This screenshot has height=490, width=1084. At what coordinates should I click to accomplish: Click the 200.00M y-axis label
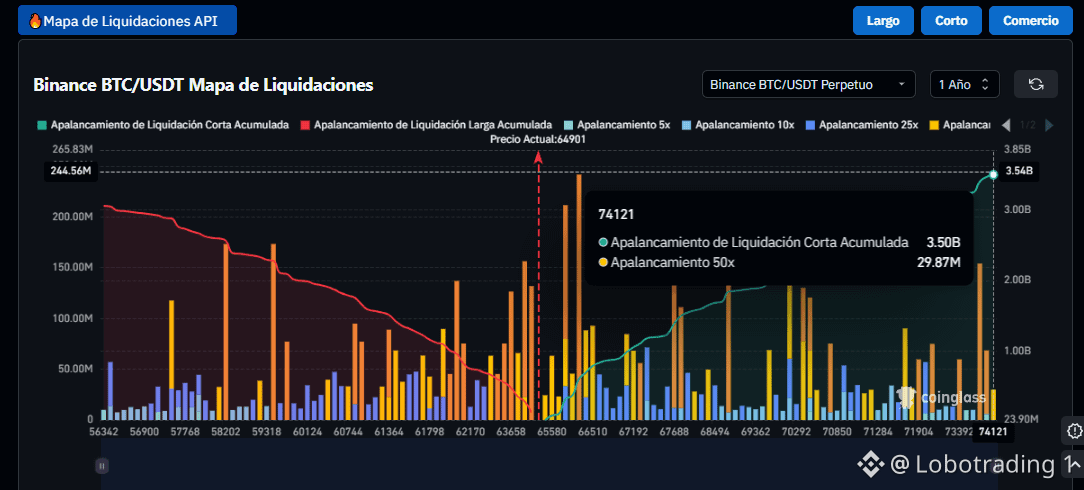pyautogui.click(x=73, y=216)
